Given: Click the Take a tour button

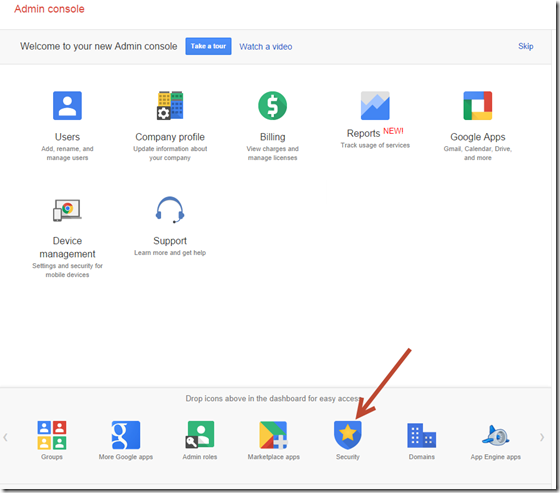Looking at the screenshot, I should tap(208, 46).
